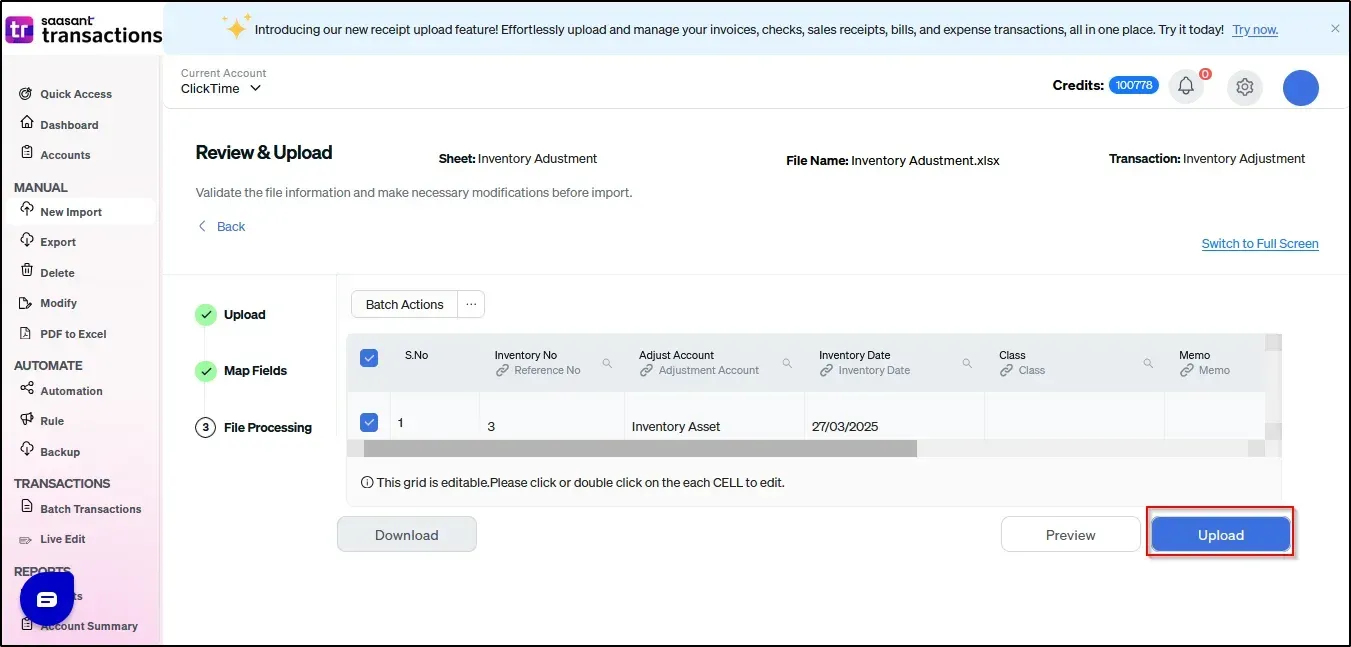Open the Batch Actions menu
The image size is (1351, 647).
coord(404,304)
